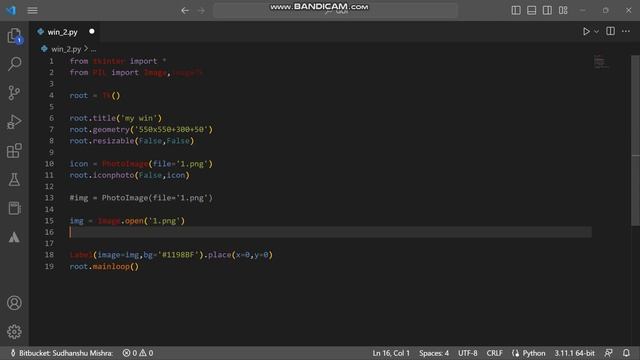Screen dimensions: 640x360
Task: Click the root.resizable(False,False) line
Action: coord(131,141)
